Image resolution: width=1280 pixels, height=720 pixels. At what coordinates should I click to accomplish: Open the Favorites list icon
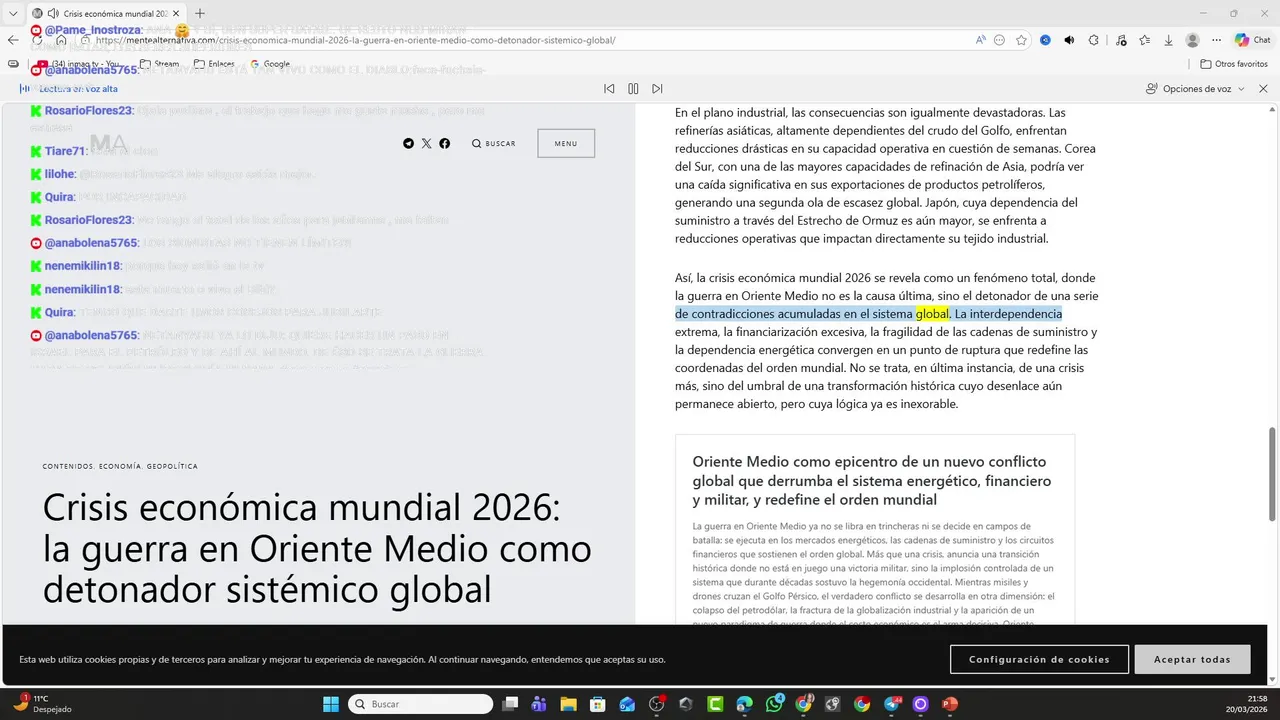coord(1145,40)
